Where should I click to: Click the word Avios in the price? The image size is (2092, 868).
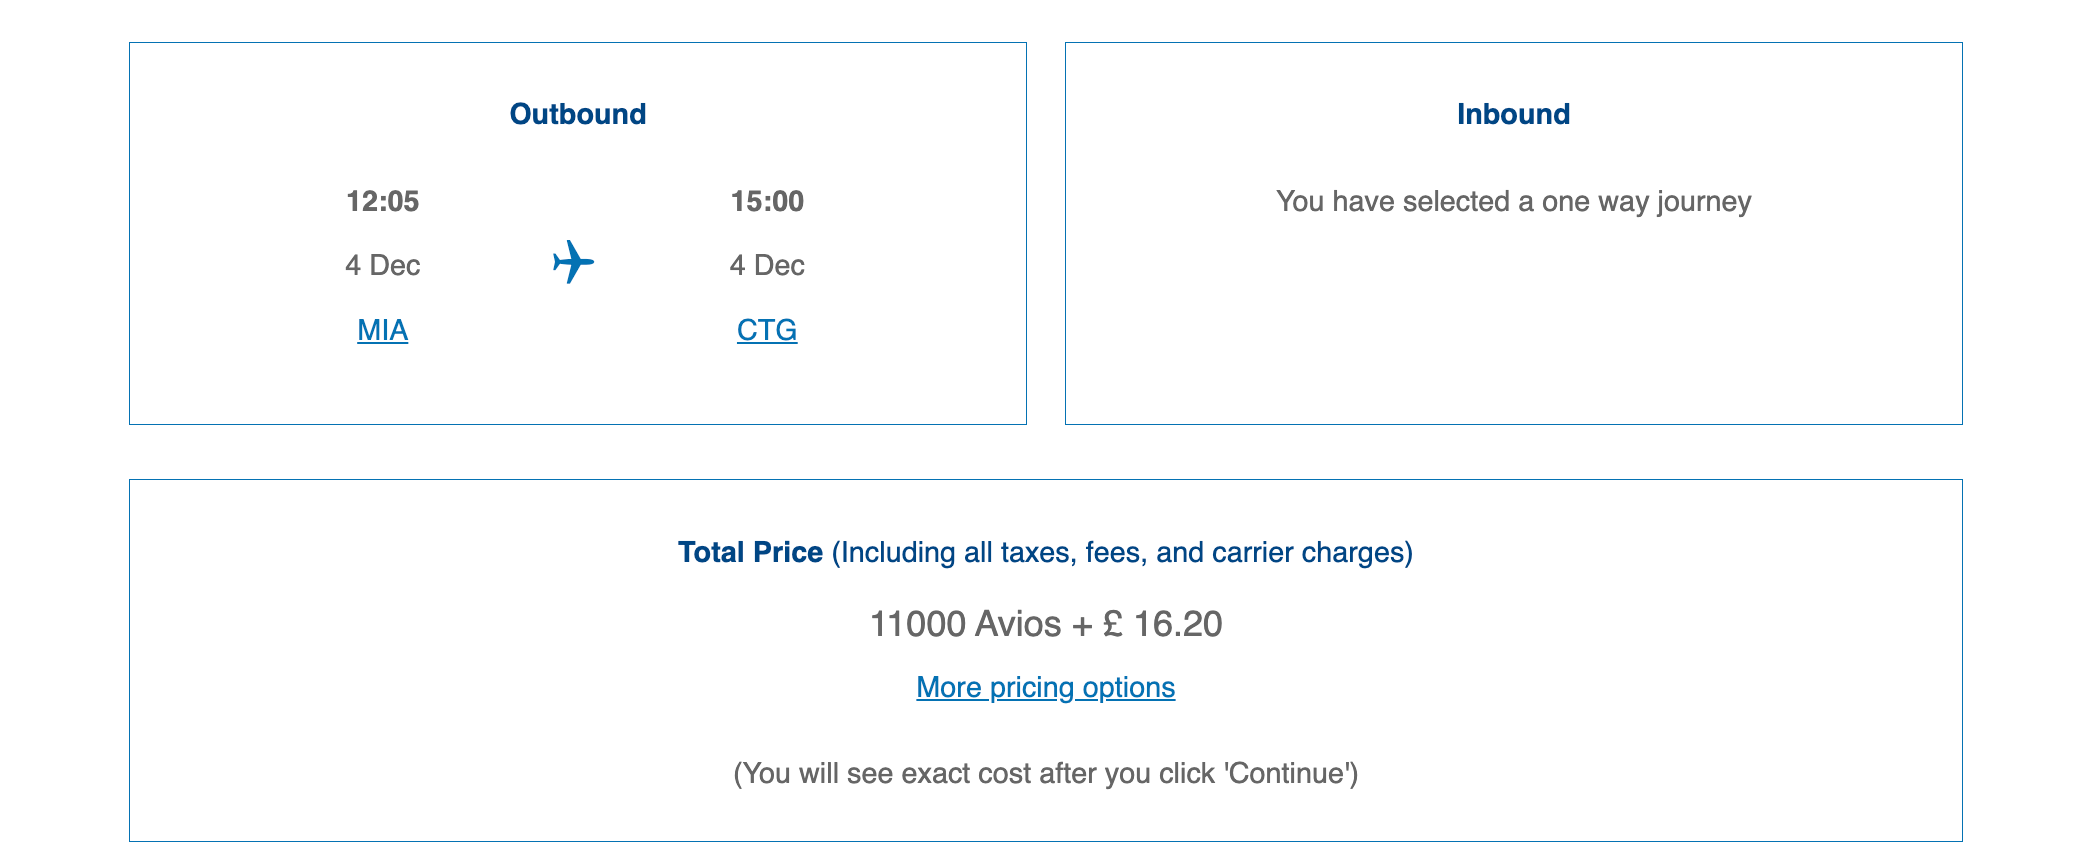click(x=1018, y=624)
